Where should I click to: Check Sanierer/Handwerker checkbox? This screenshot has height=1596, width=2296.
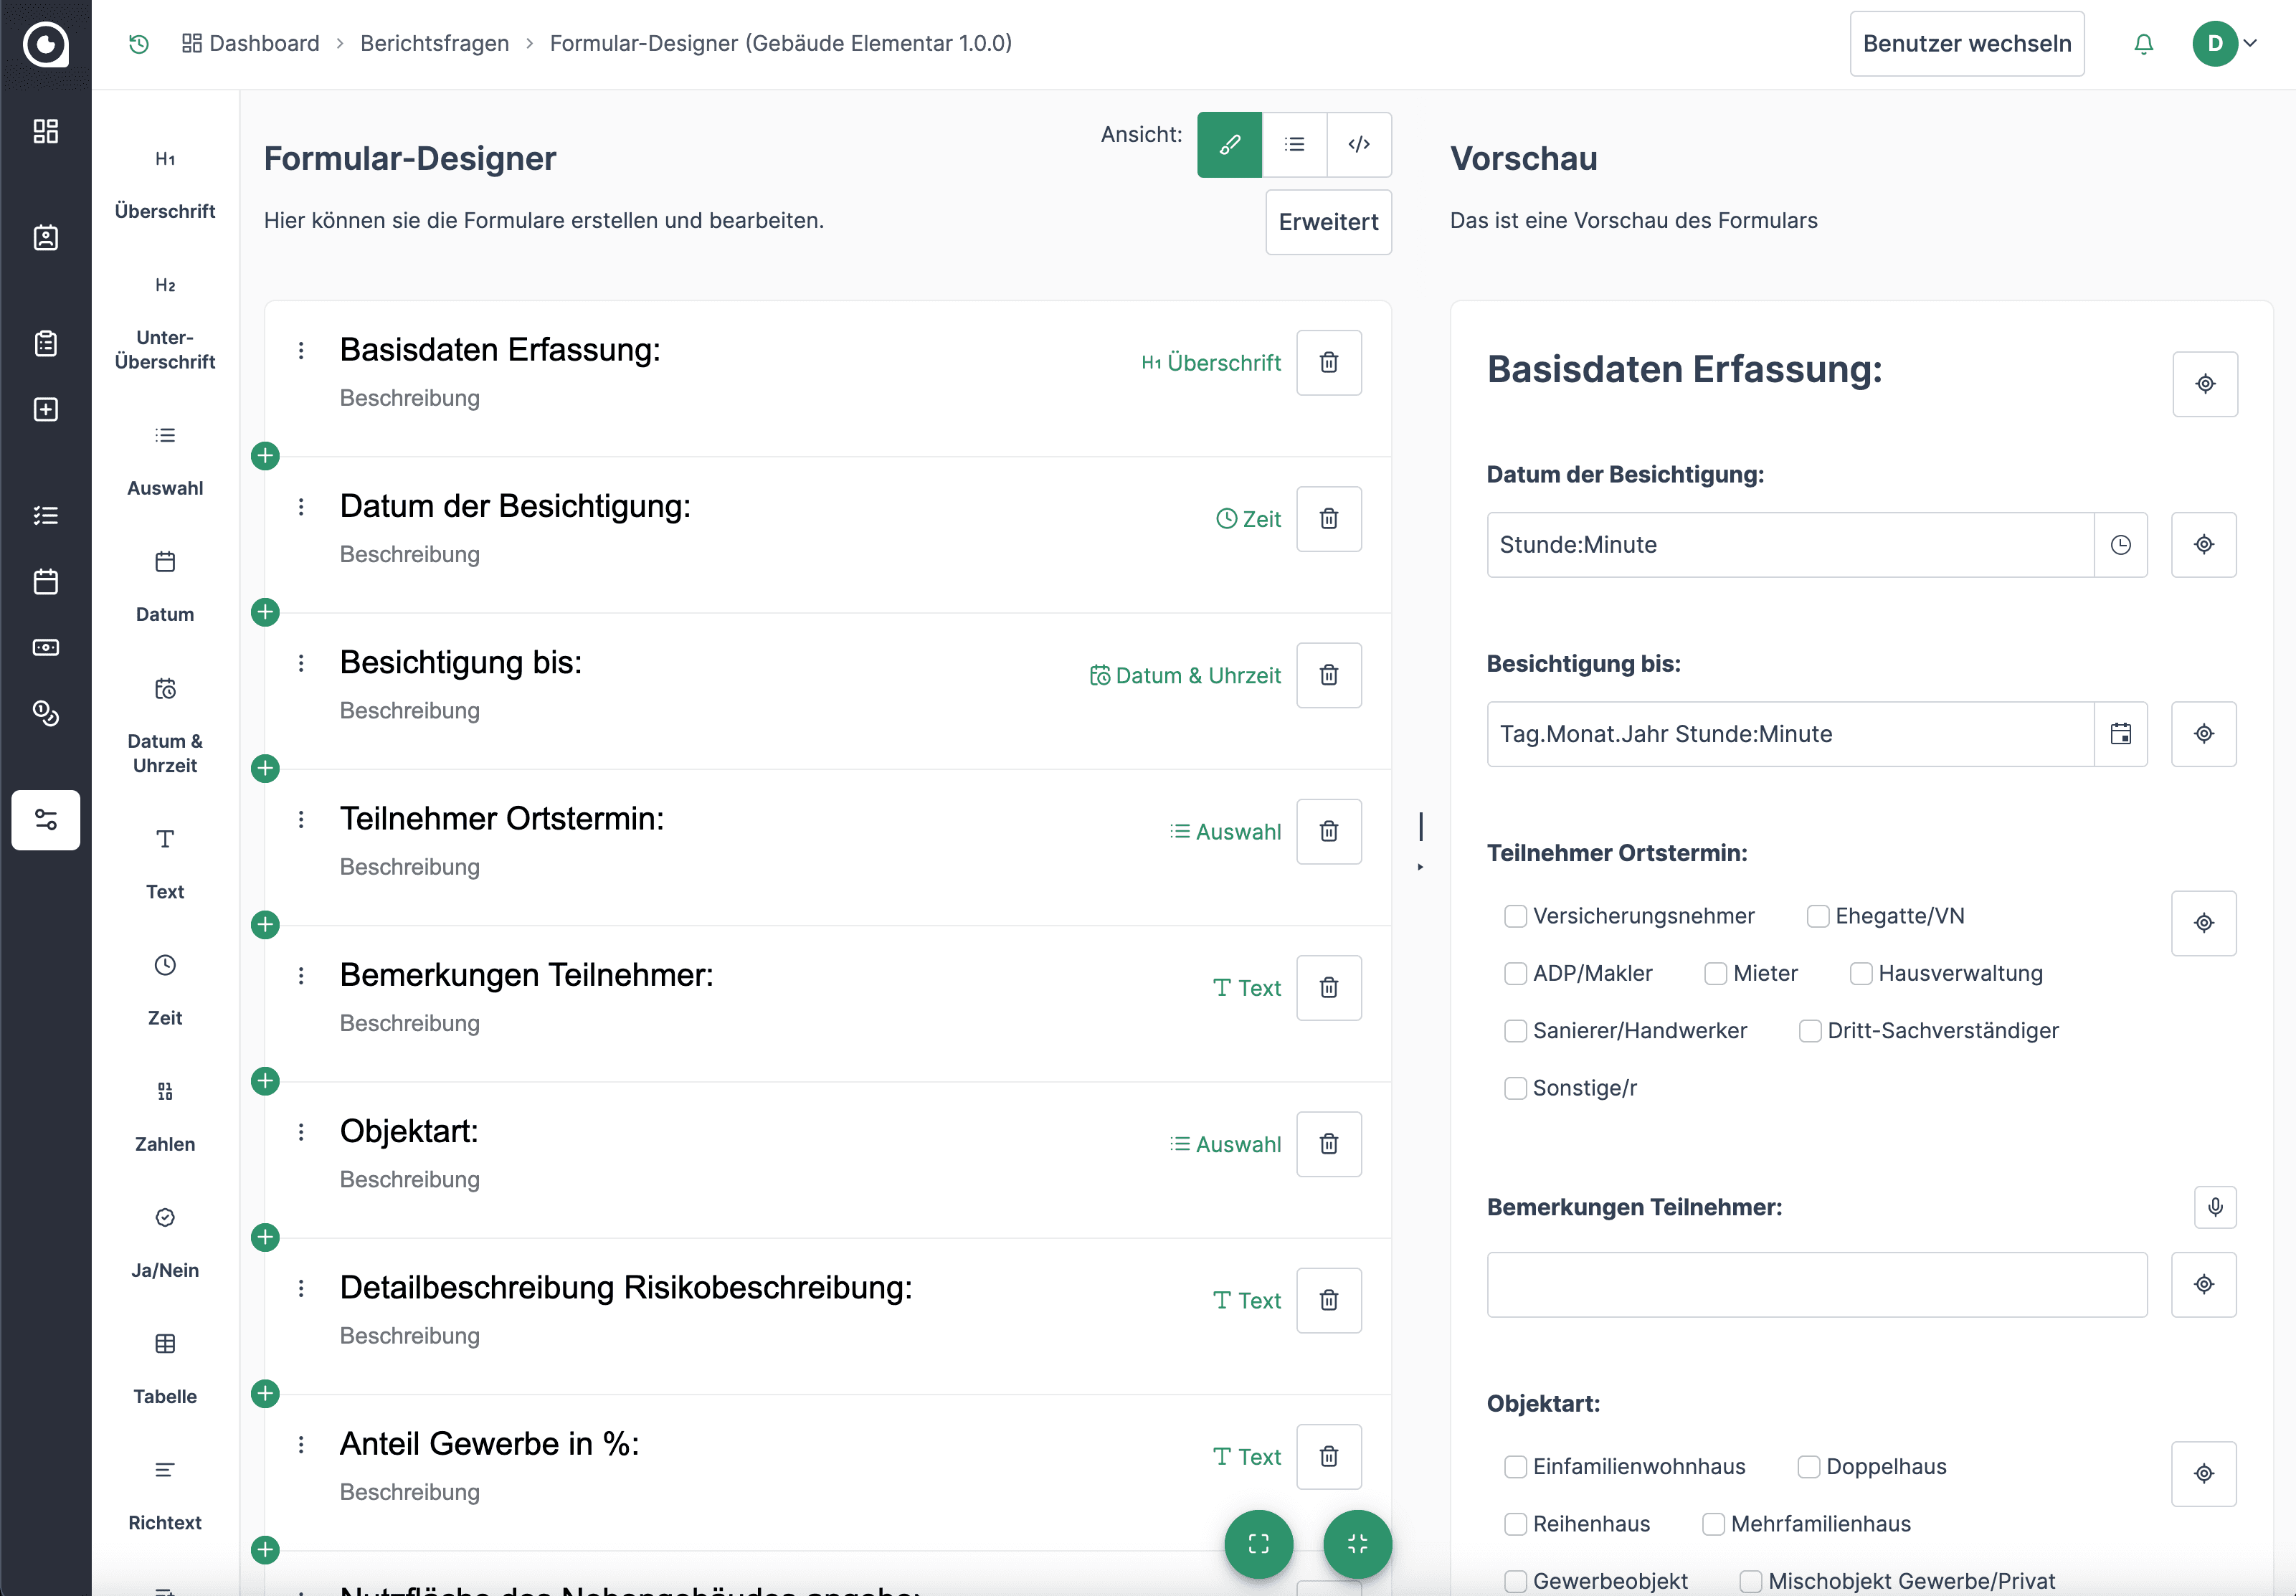1515,1031
